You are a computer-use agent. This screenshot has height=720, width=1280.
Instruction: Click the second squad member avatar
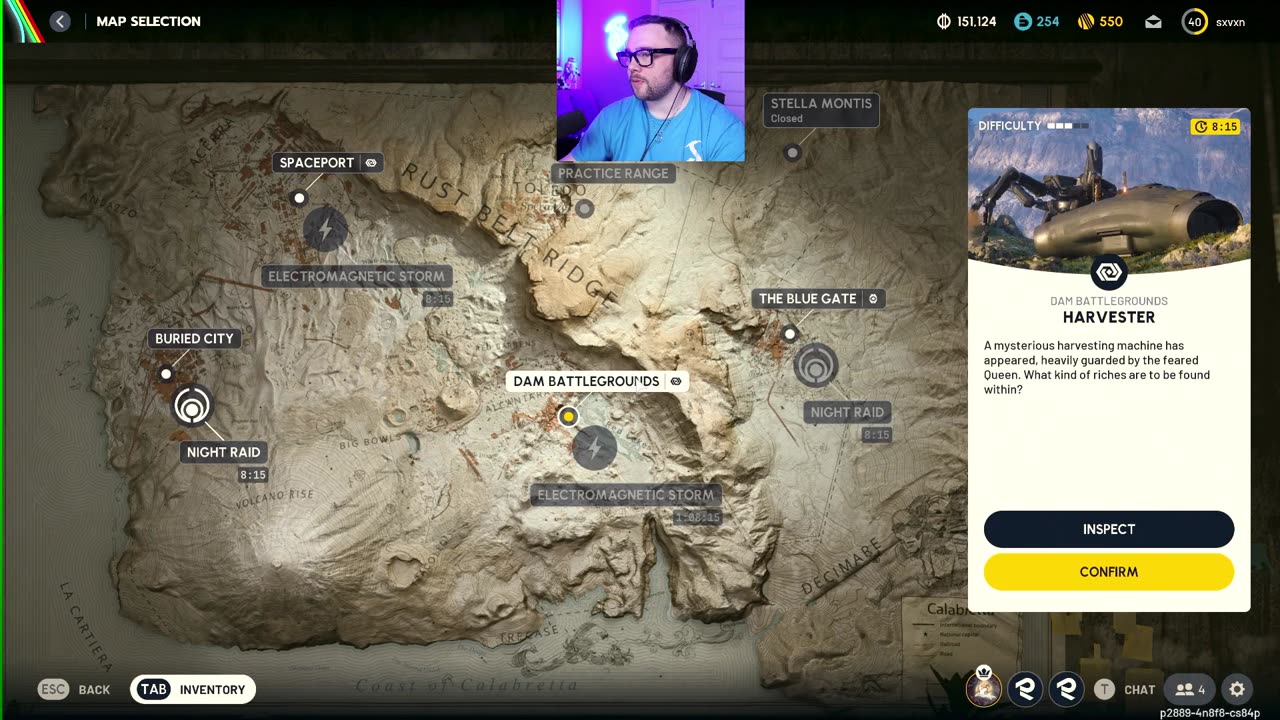(1025, 688)
